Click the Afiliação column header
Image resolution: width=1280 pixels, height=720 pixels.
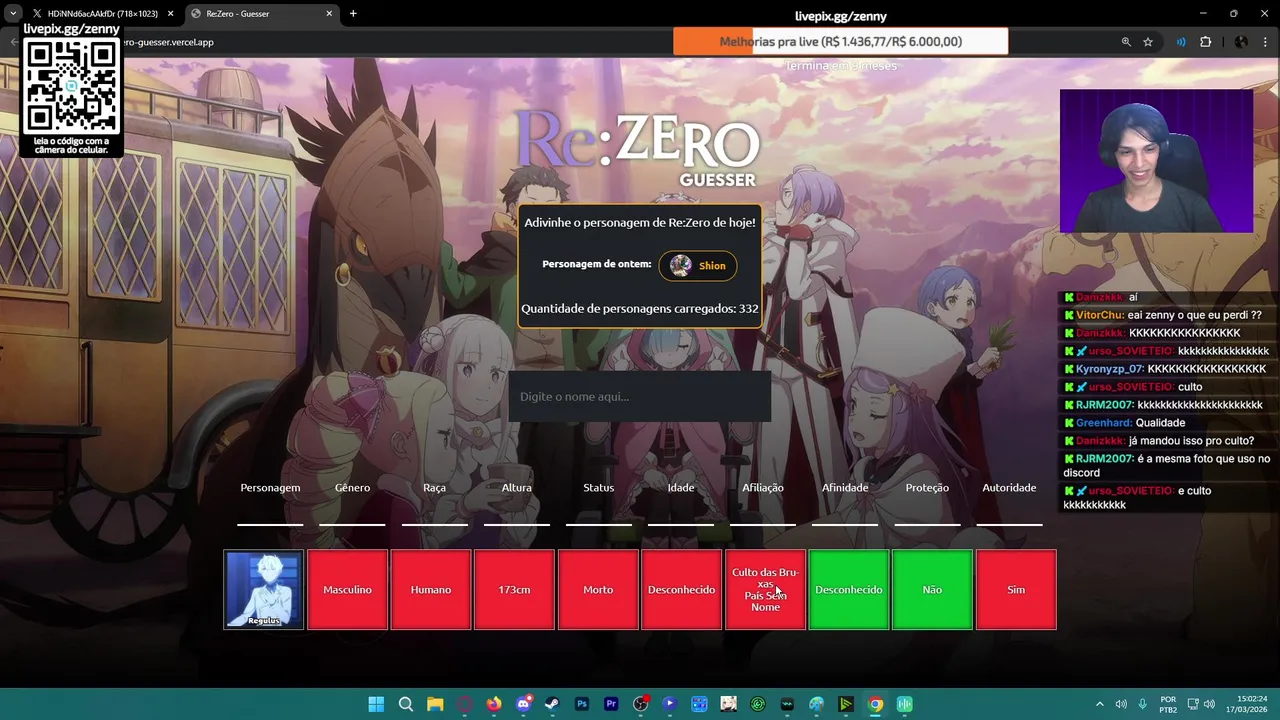[763, 488]
